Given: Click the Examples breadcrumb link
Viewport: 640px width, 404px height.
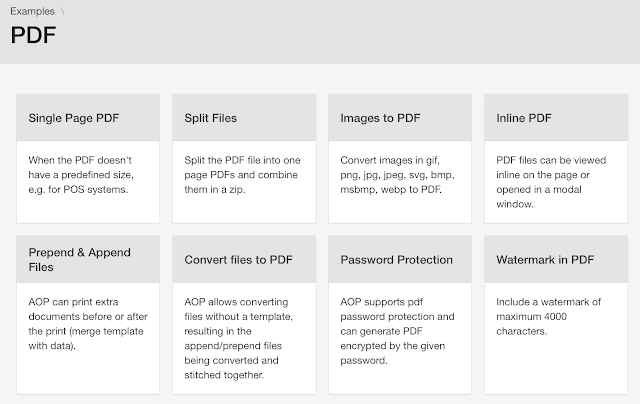Looking at the screenshot, I should pyautogui.click(x=32, y=11).
